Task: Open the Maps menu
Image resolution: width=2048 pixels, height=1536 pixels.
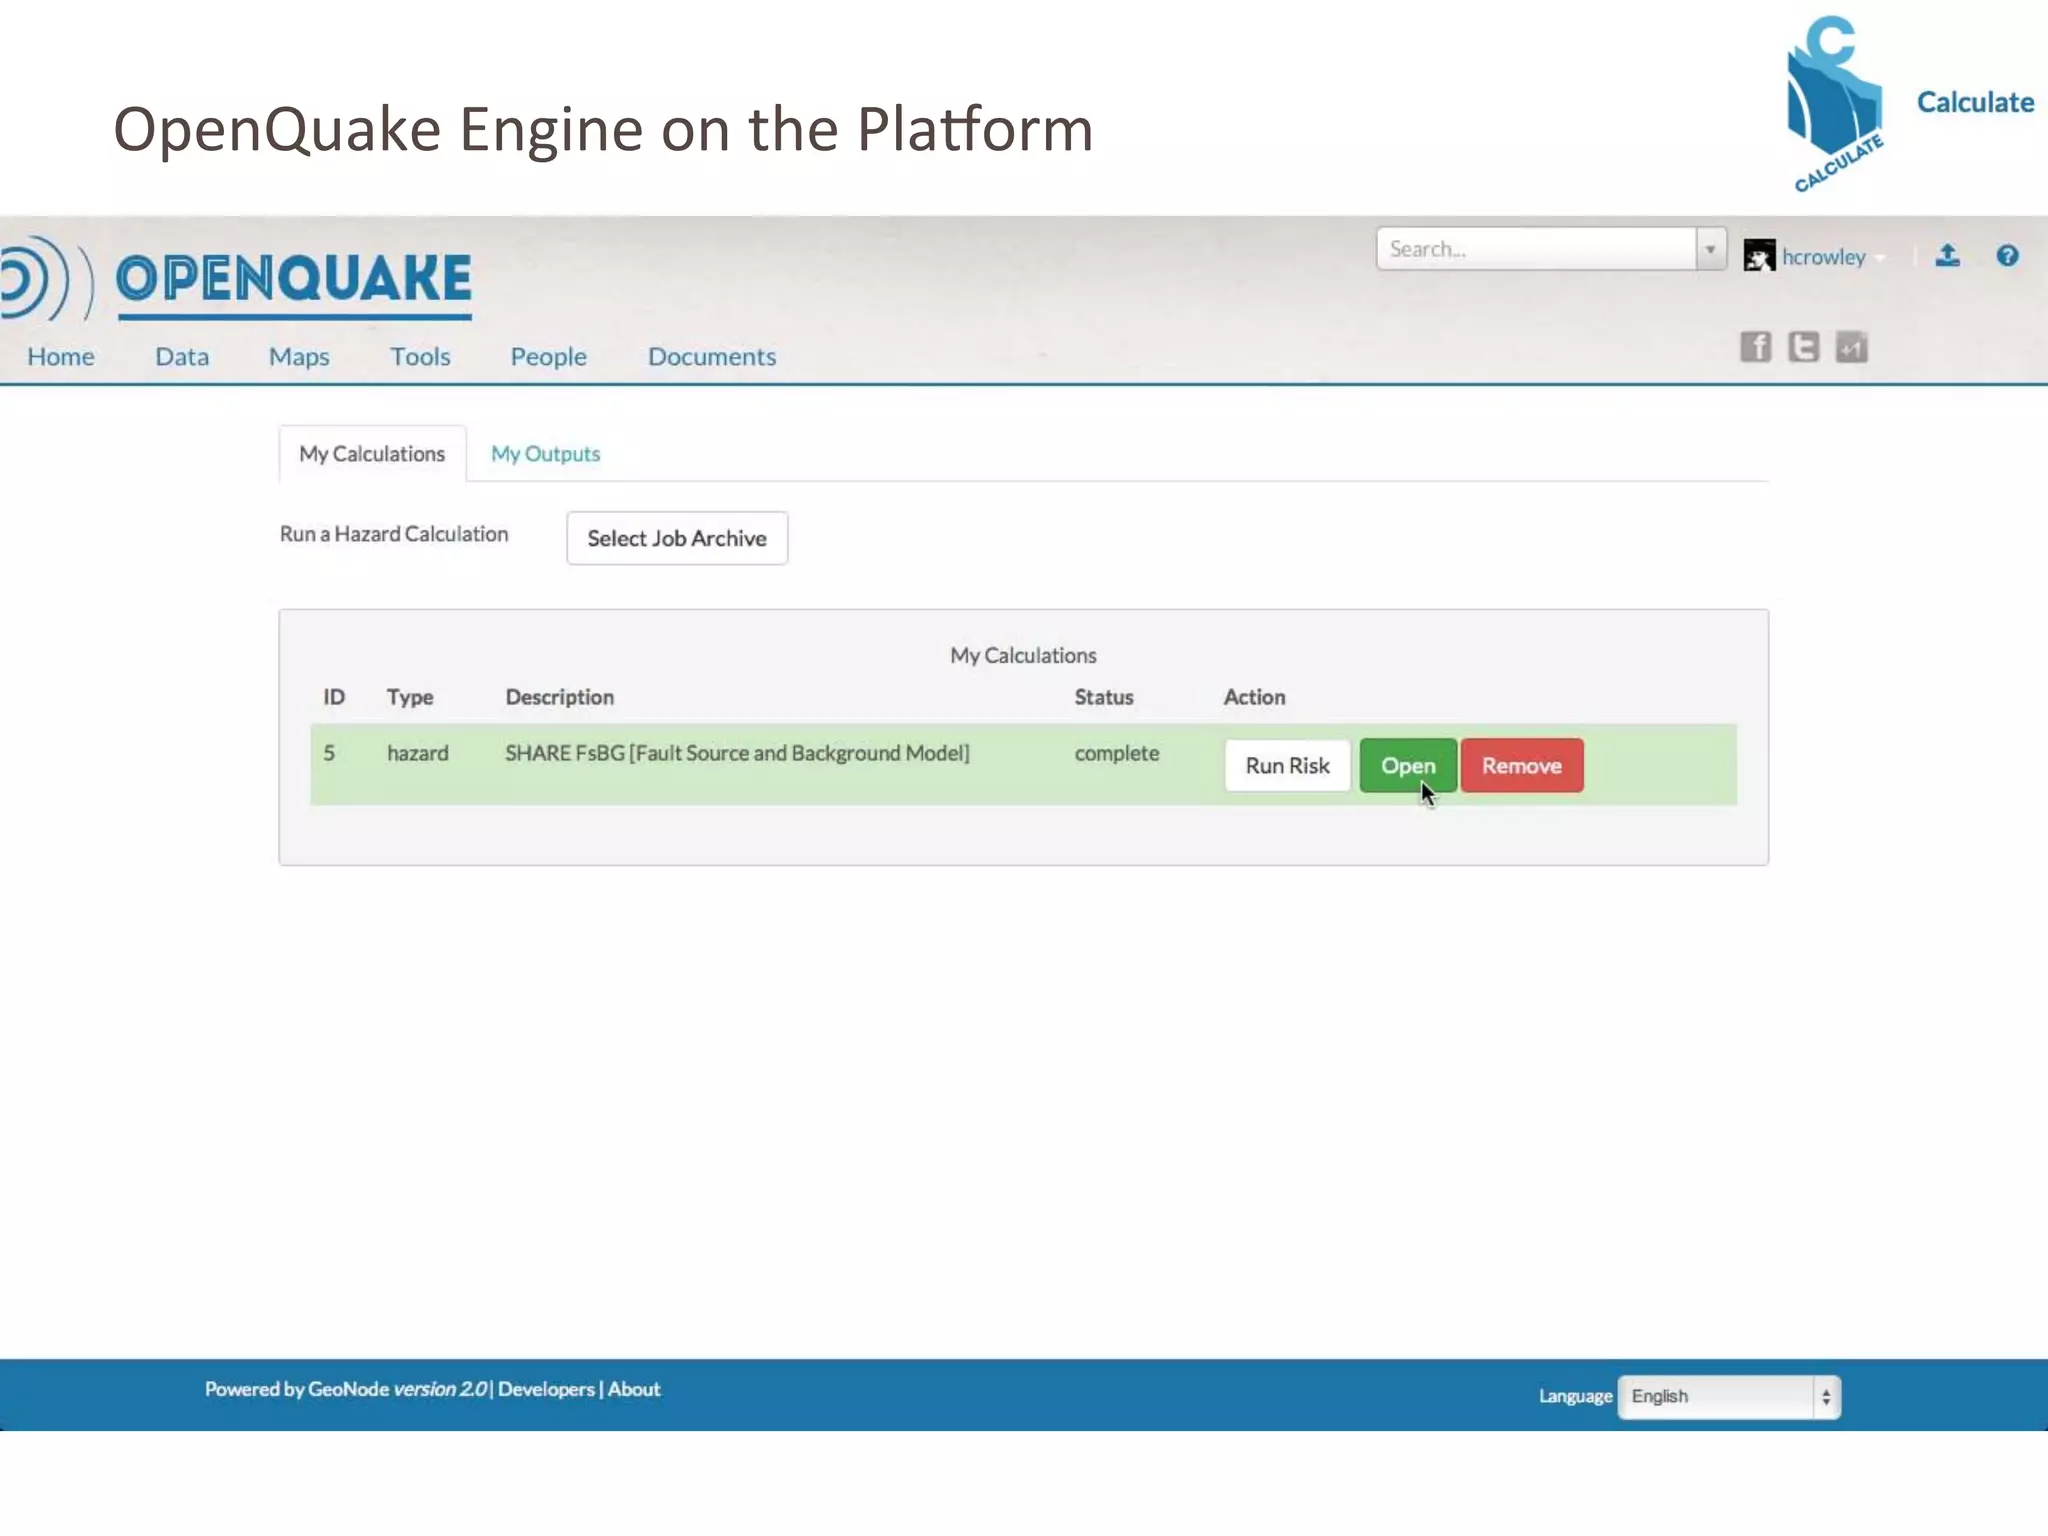Action: [x=299, y=356]
